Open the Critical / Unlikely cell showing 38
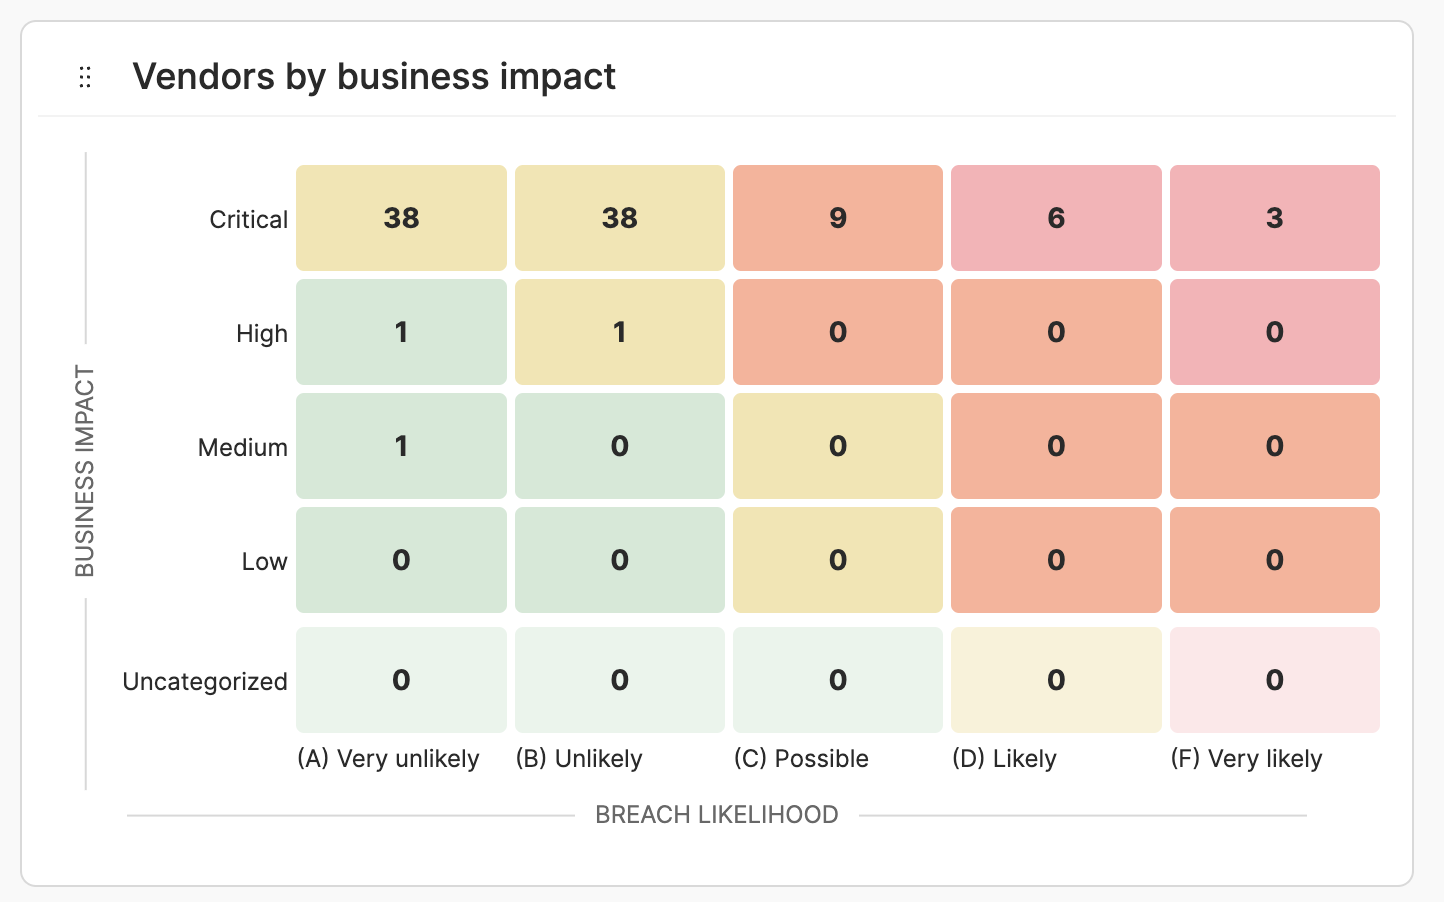Screen dimensions: 1444x902 (619, 218)
